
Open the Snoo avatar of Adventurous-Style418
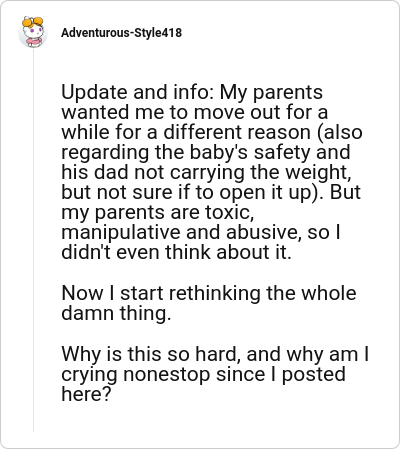coord(33,32)
